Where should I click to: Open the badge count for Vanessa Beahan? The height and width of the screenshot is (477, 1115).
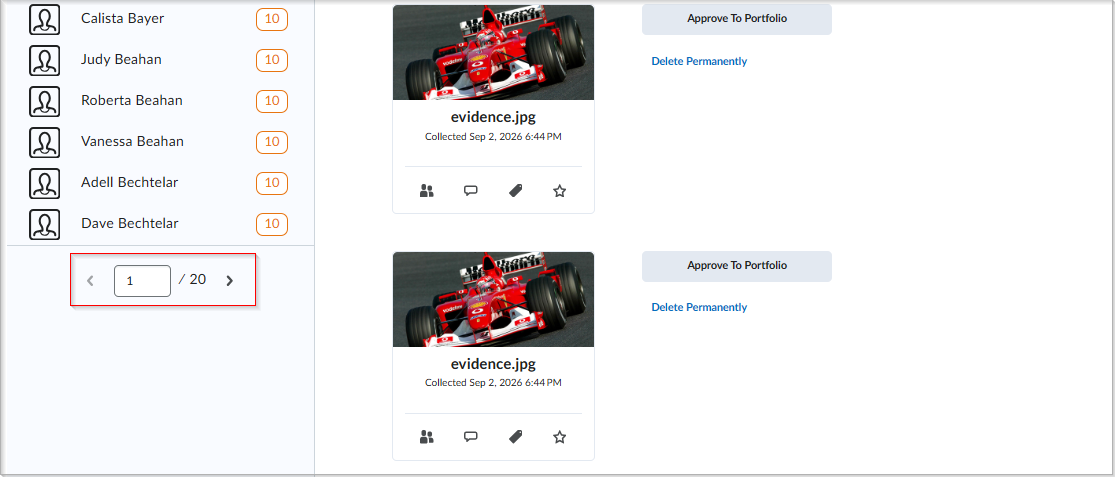pos(272,142)
